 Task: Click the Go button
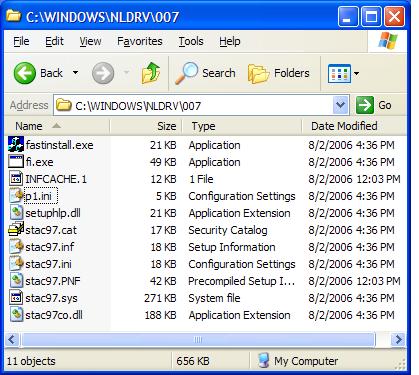point(374,105)
